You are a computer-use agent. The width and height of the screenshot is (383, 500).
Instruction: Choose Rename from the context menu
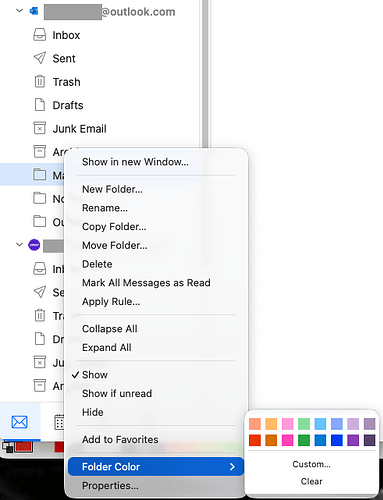(156, 208)
